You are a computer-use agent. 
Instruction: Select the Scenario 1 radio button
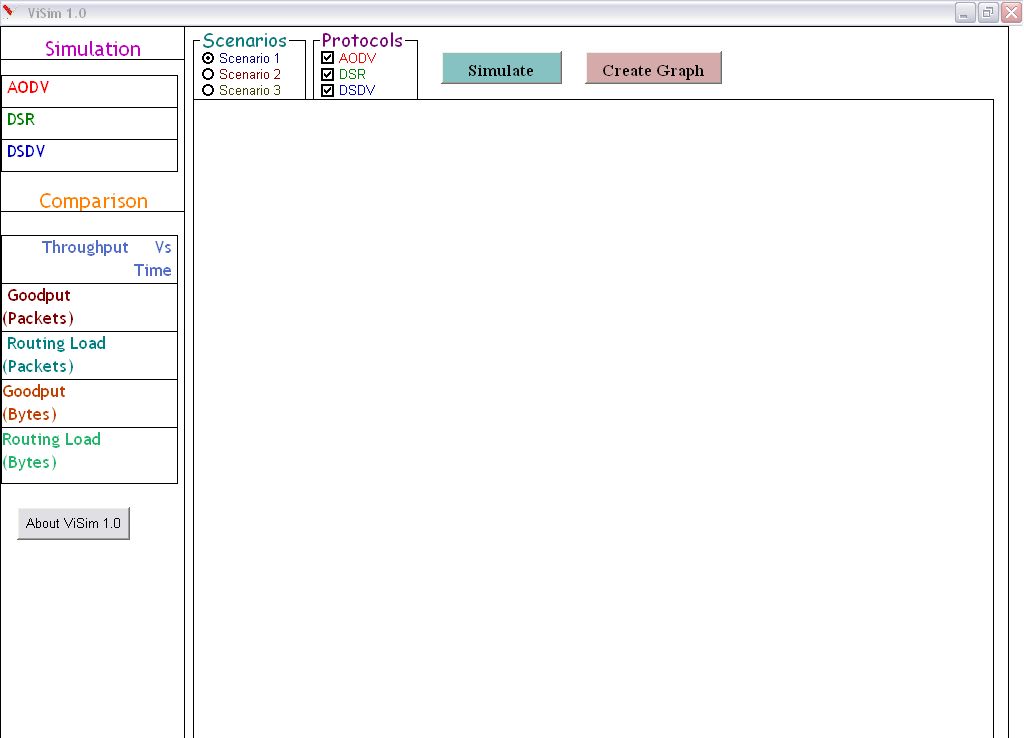tap(208, 58)
